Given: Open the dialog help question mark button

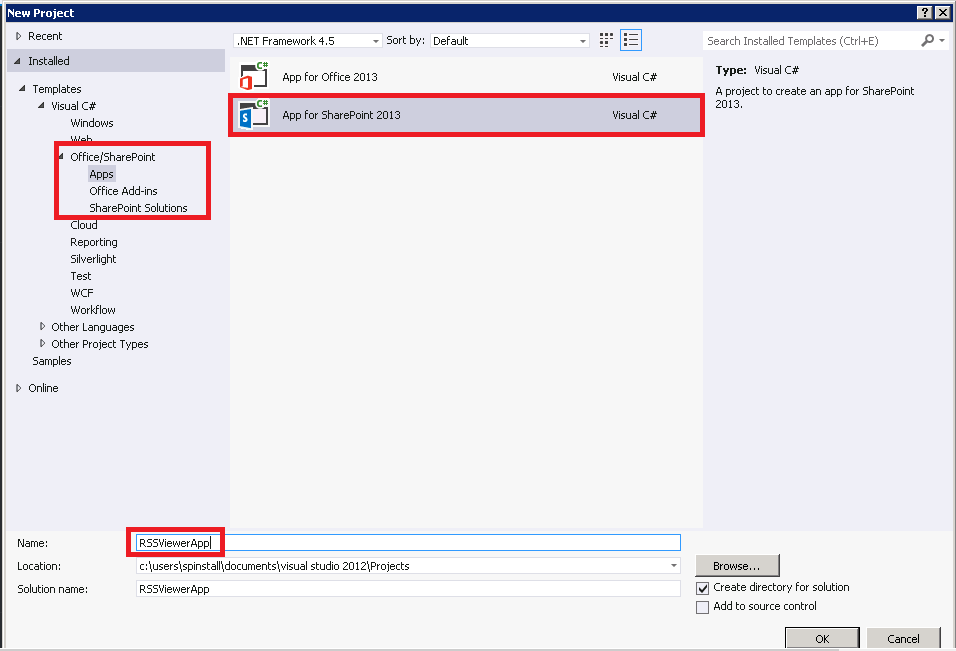Looking at the screenshot, I should coord(925,13).
